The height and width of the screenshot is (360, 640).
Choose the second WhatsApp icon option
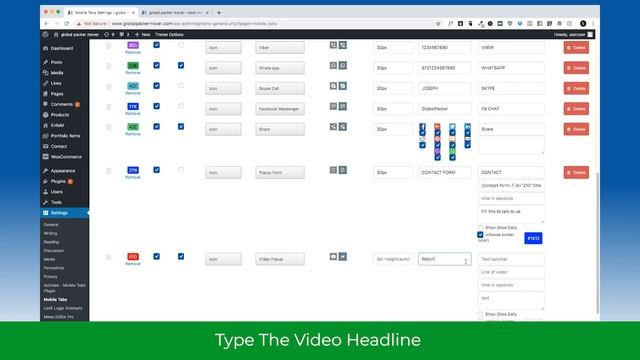click(343, 65)
